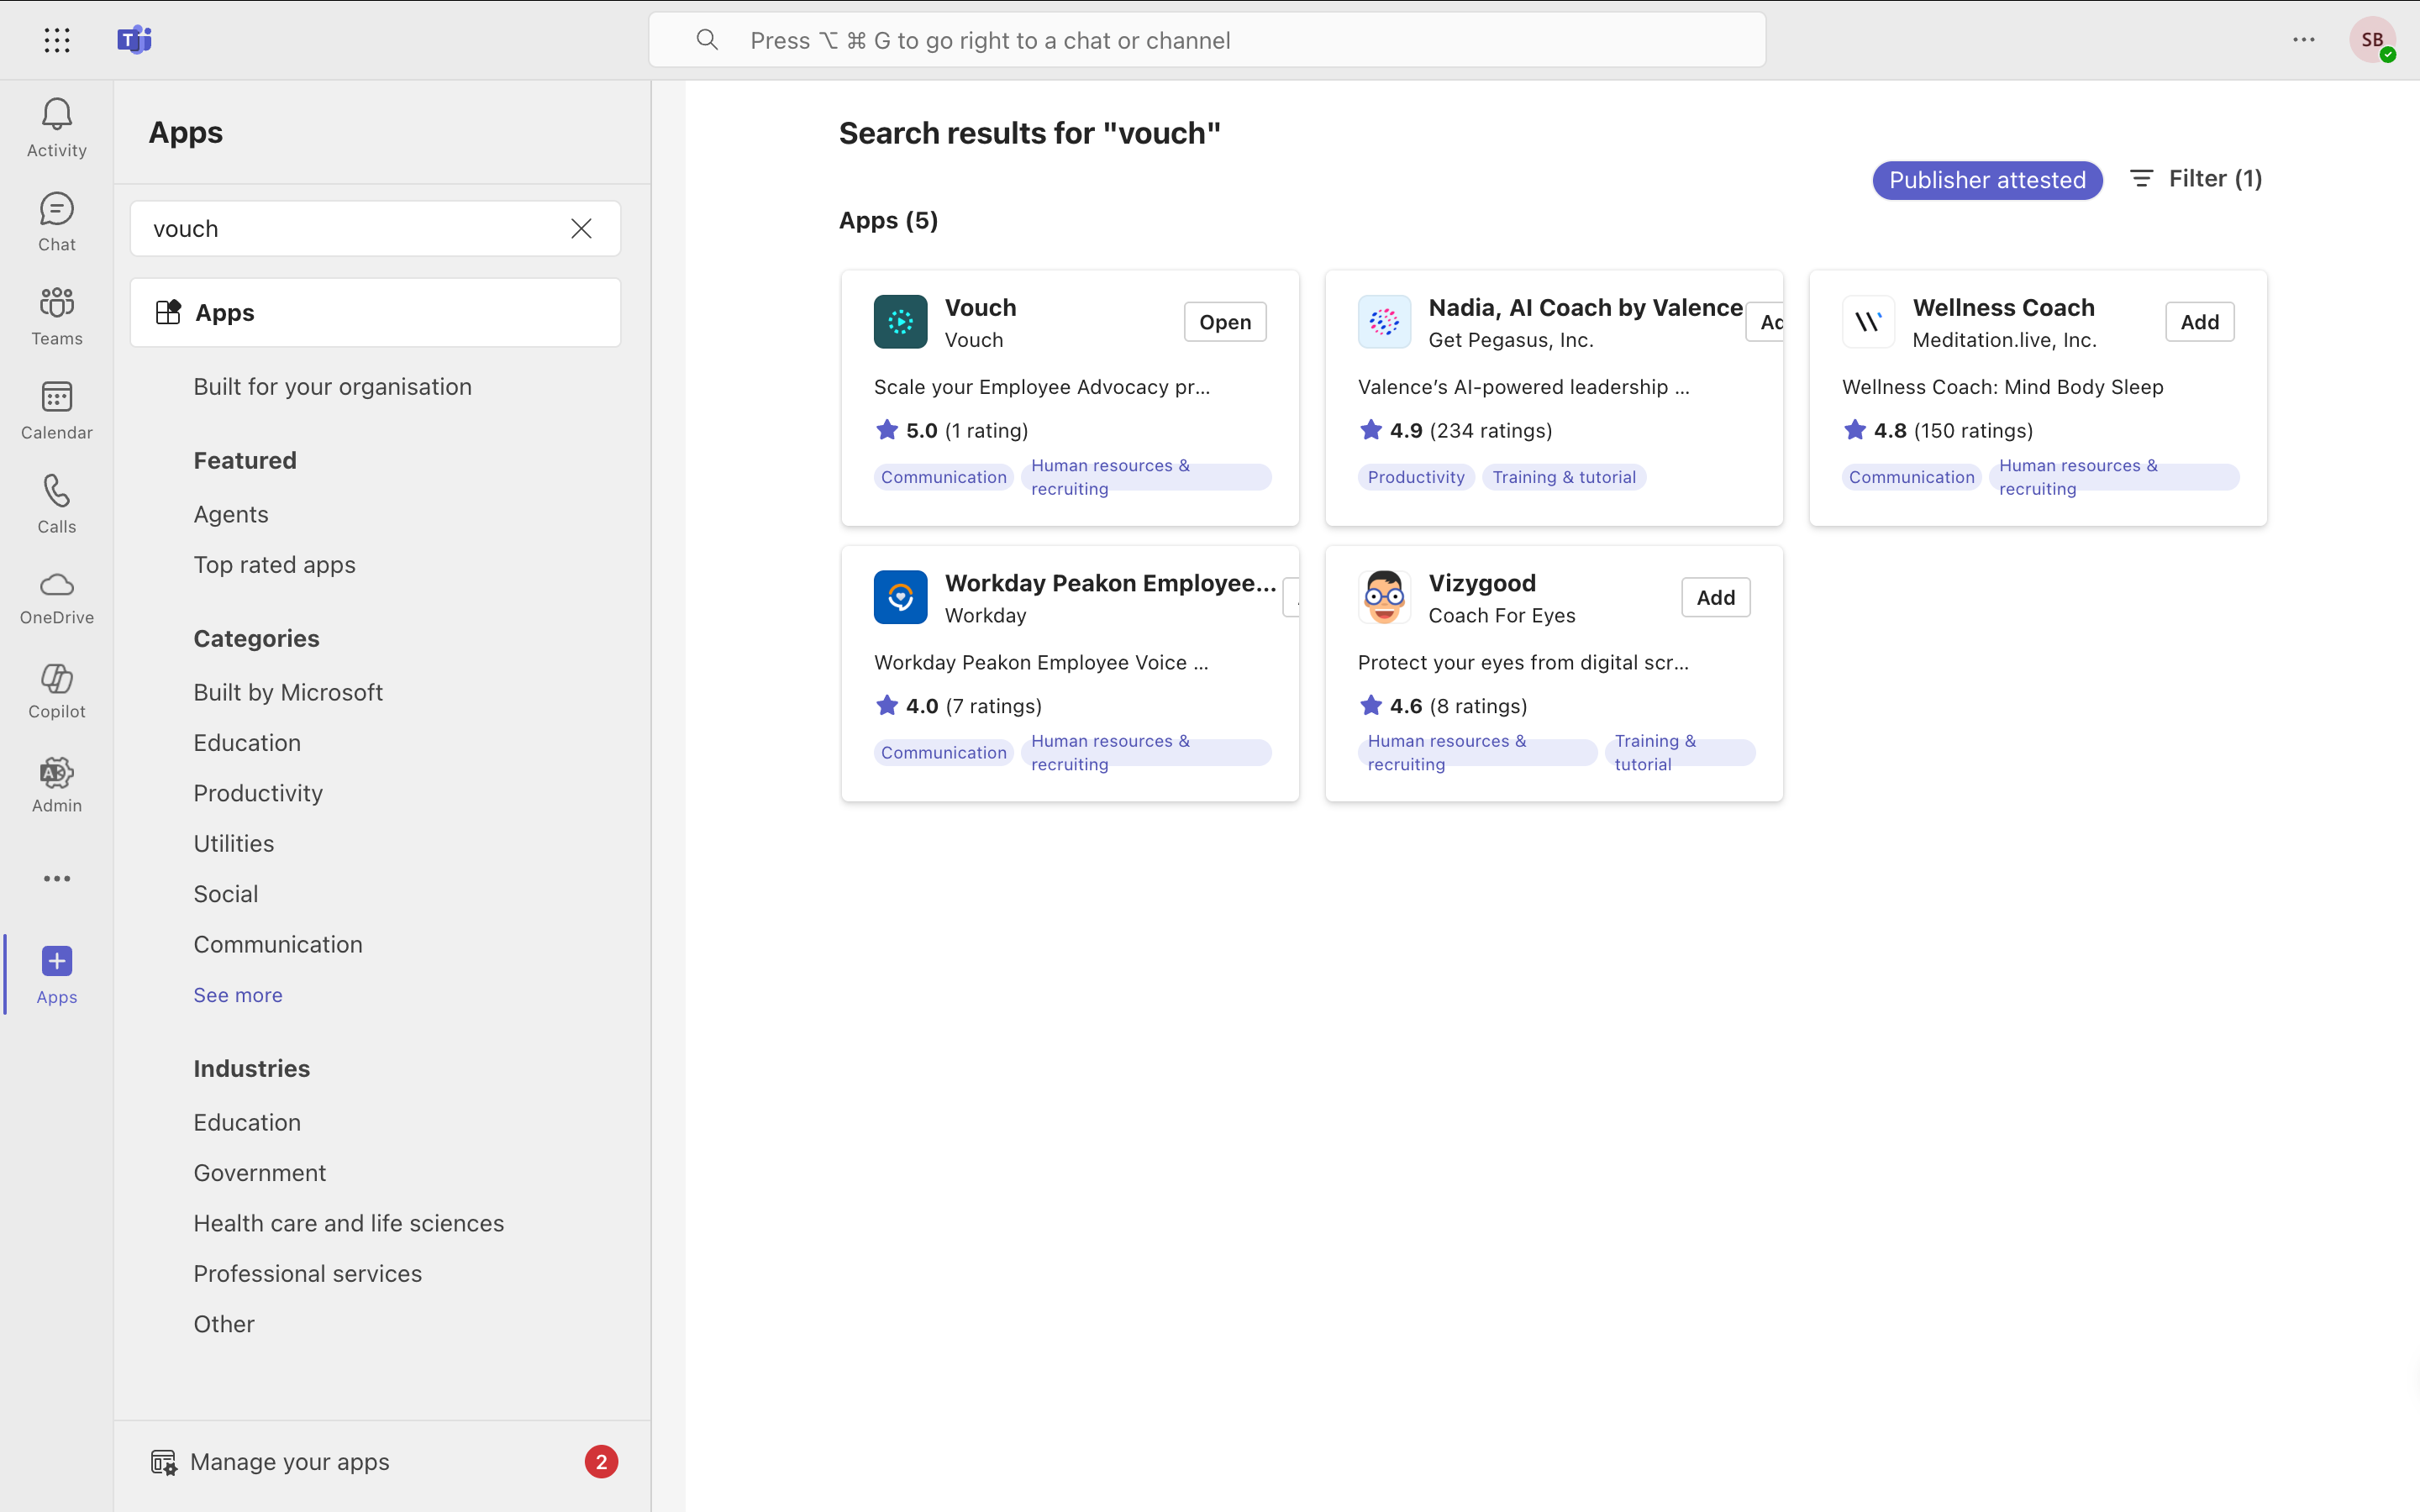This screenshot has width=2420, height=1512.
Task: Browse the Utilities category
Action: [233, 844]
